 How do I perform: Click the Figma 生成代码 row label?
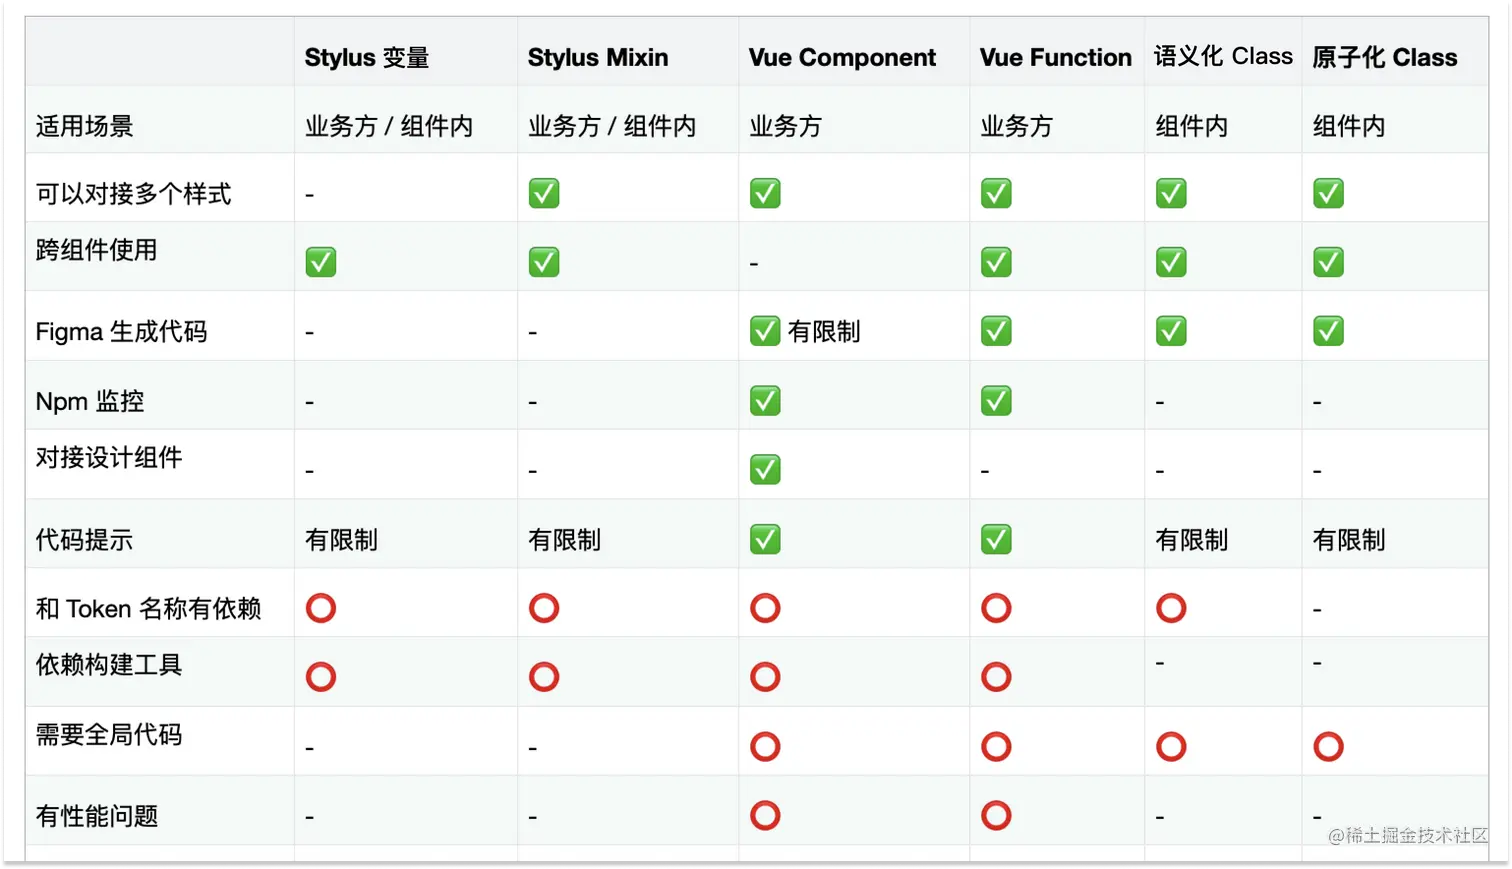coord(121,331)
